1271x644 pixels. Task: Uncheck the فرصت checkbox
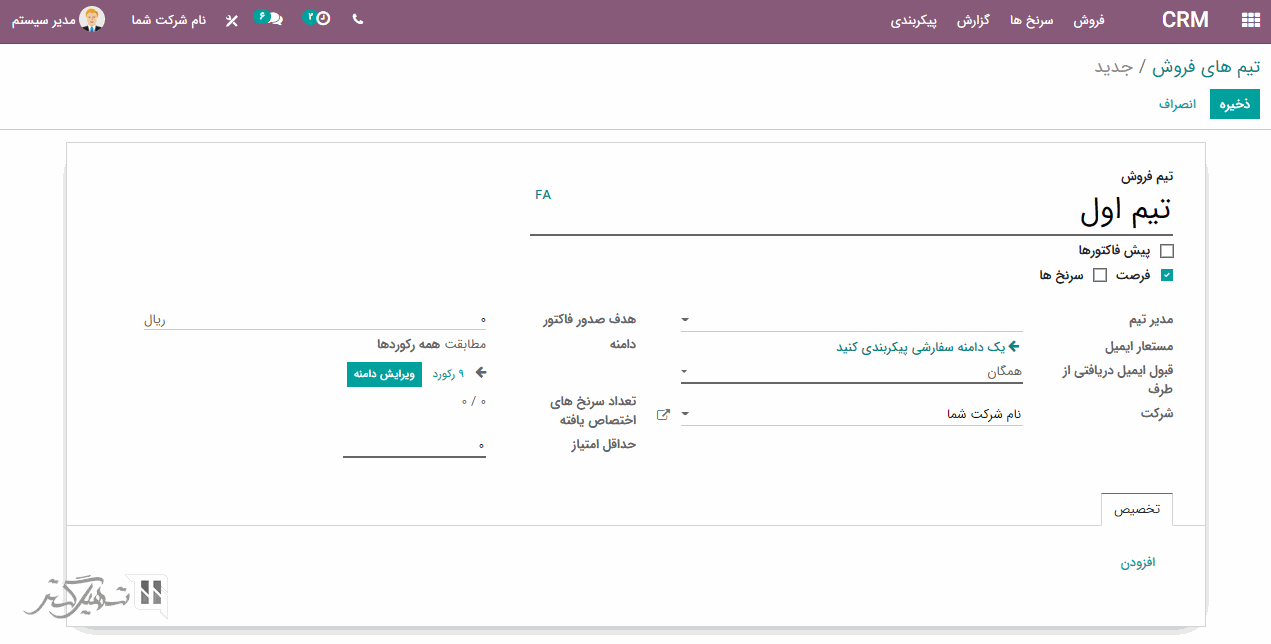coord(1166,274)
